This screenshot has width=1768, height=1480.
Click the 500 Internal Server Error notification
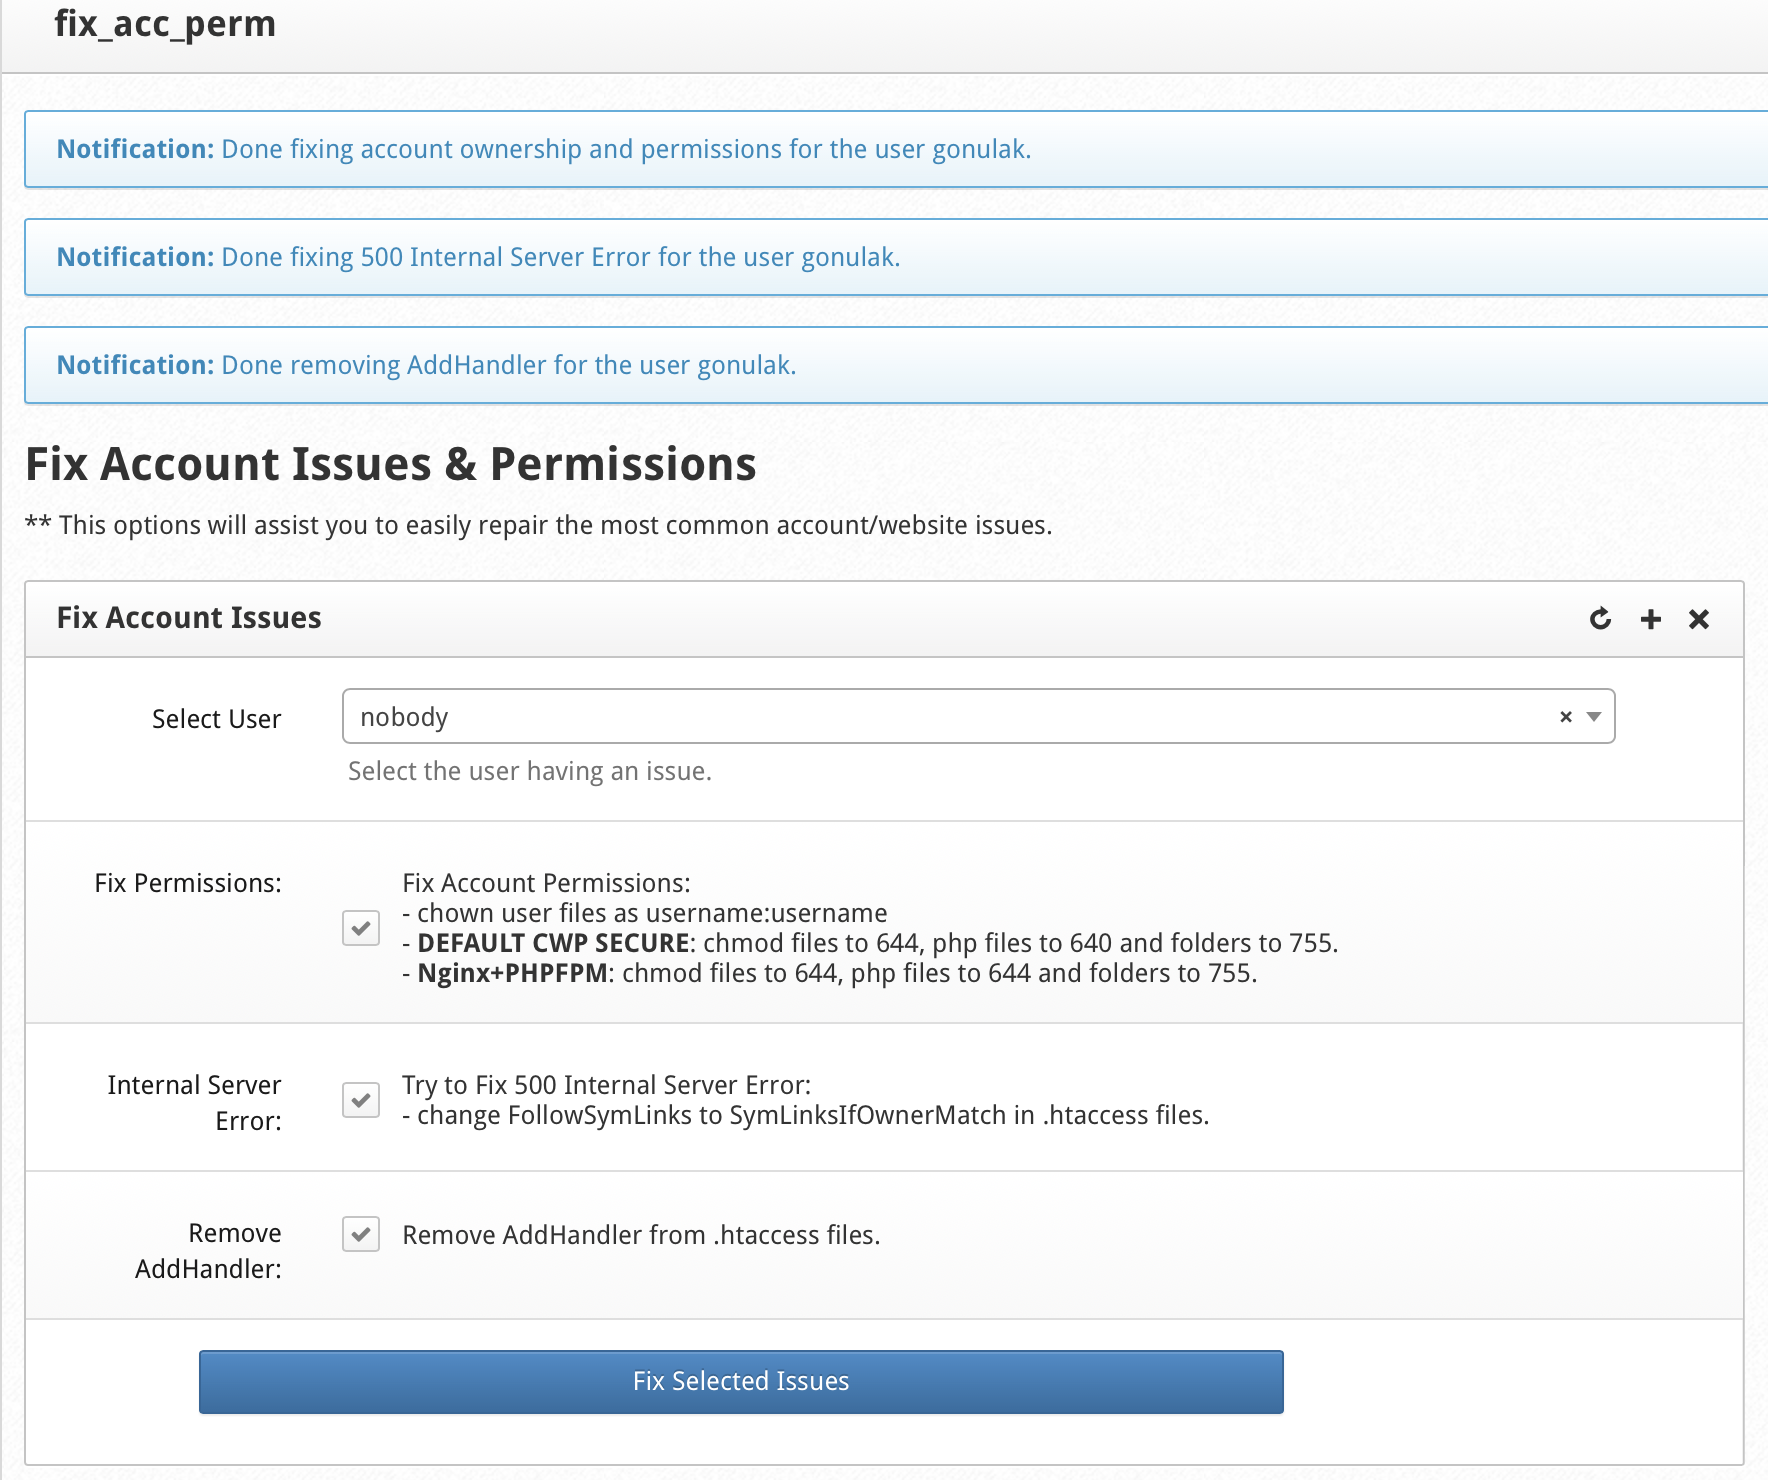pos(896,257)
